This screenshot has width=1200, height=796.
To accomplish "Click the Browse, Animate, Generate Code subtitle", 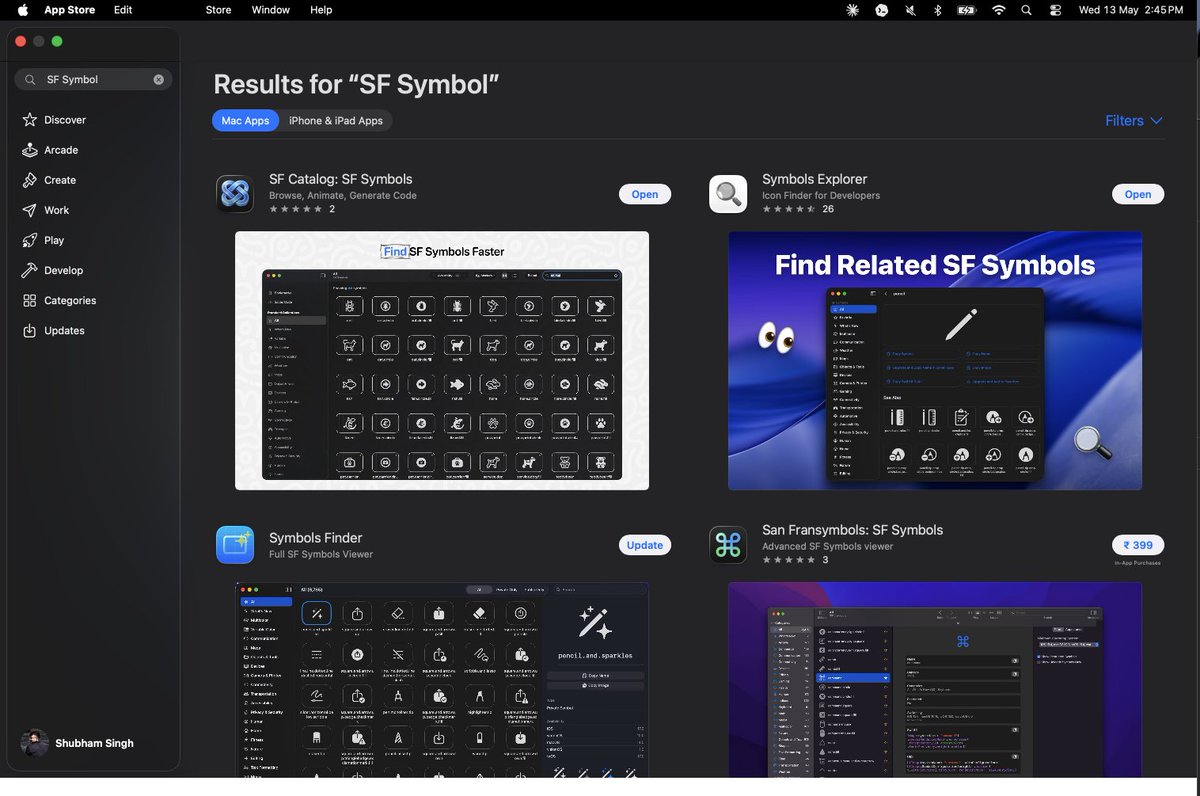I will pos(343,196).
